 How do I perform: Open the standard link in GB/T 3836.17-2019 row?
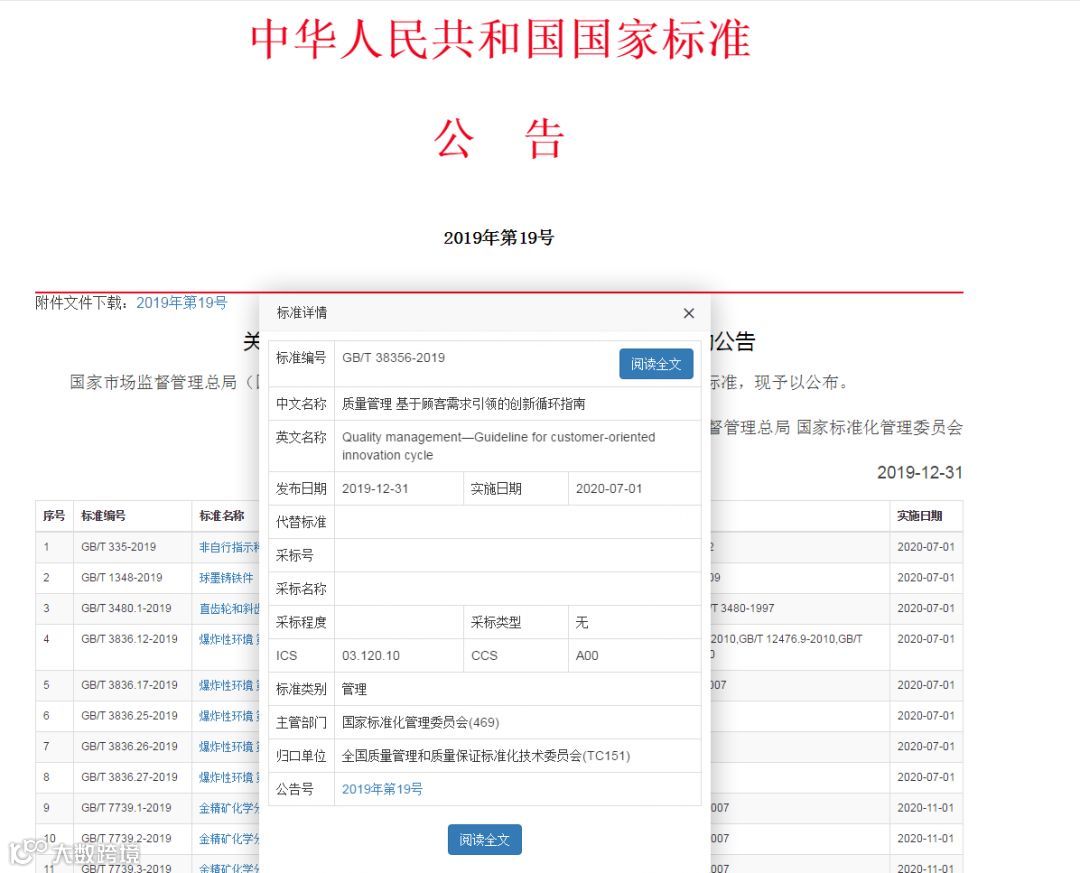(229, 685)
